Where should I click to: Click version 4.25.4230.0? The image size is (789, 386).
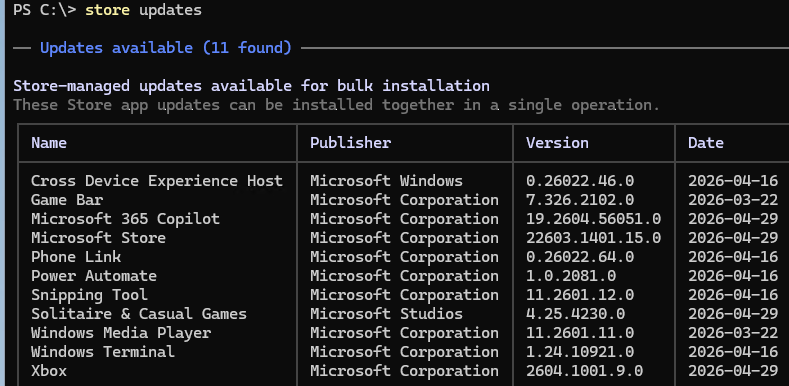pyautogui.click(x=576, y=314)
